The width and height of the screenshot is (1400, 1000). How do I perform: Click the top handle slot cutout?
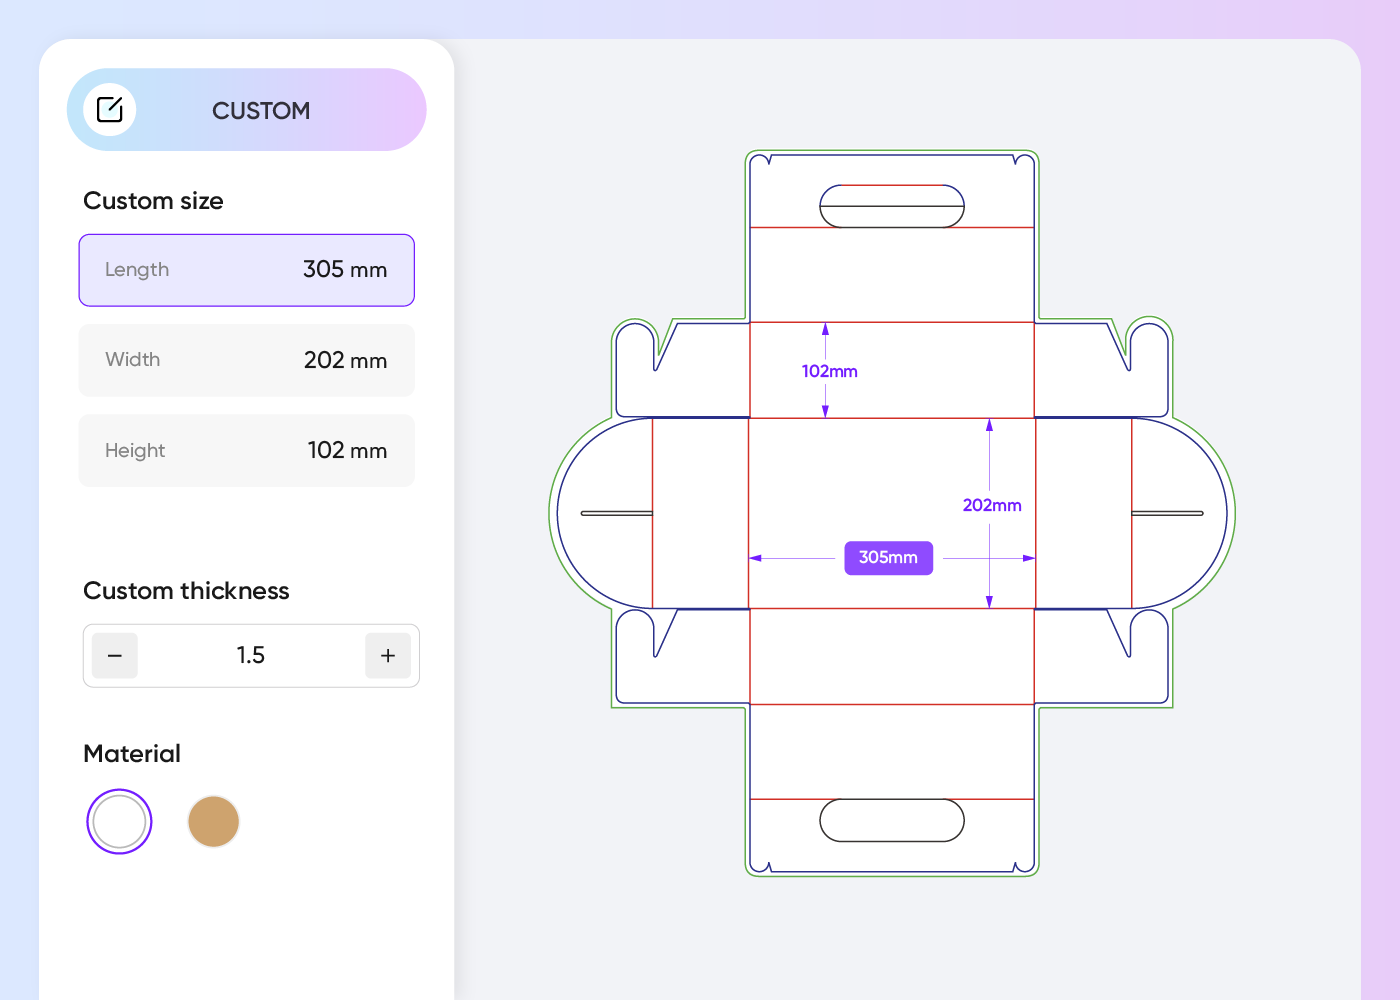point(891,206)
